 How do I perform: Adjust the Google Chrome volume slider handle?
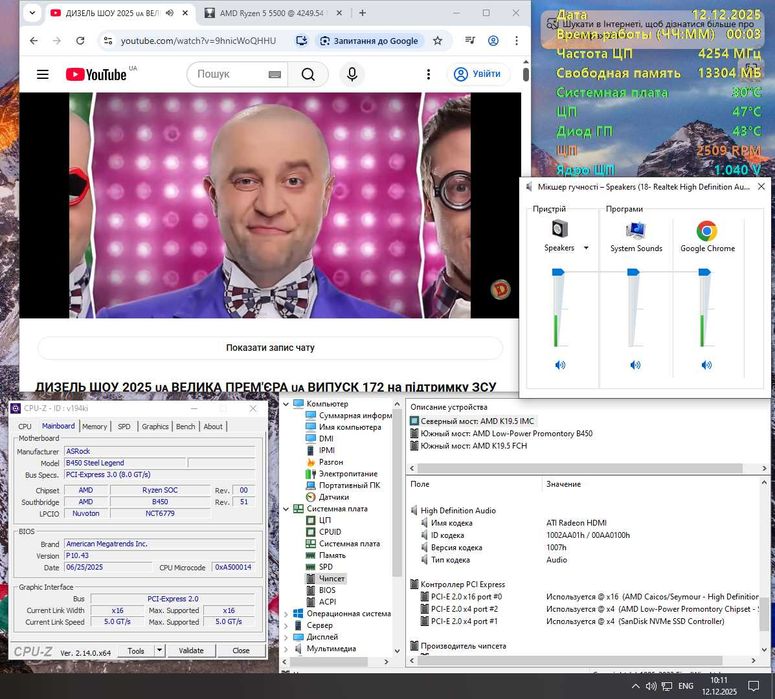pos(704,272)
